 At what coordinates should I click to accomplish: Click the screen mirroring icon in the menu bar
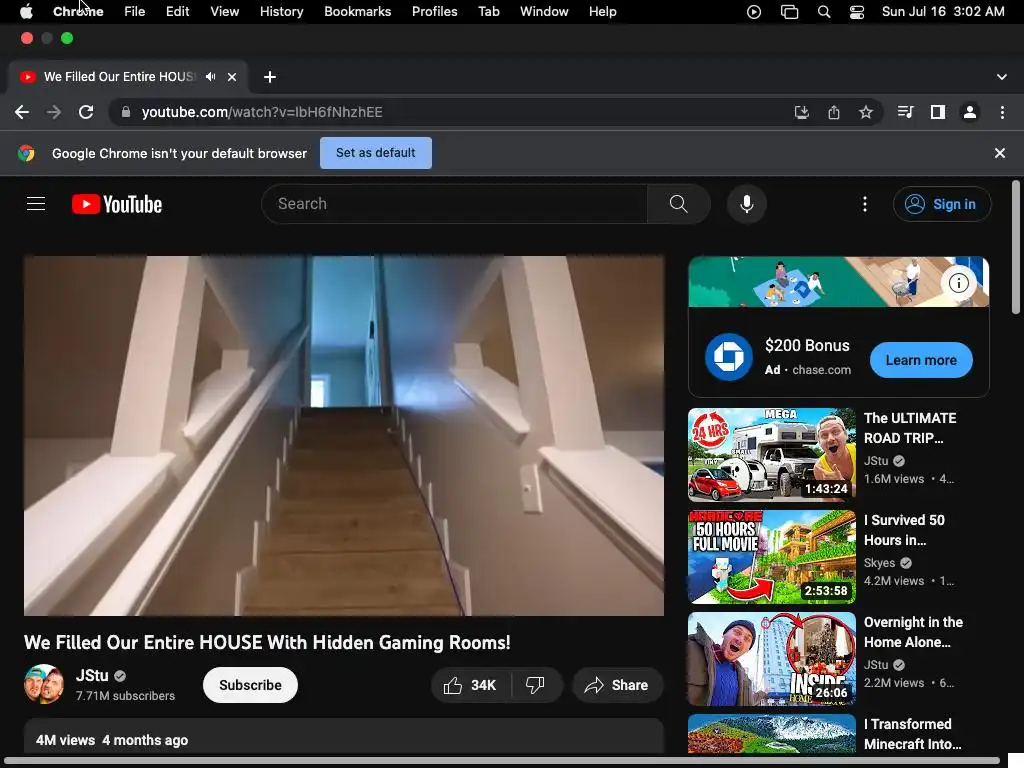[789, 12]
